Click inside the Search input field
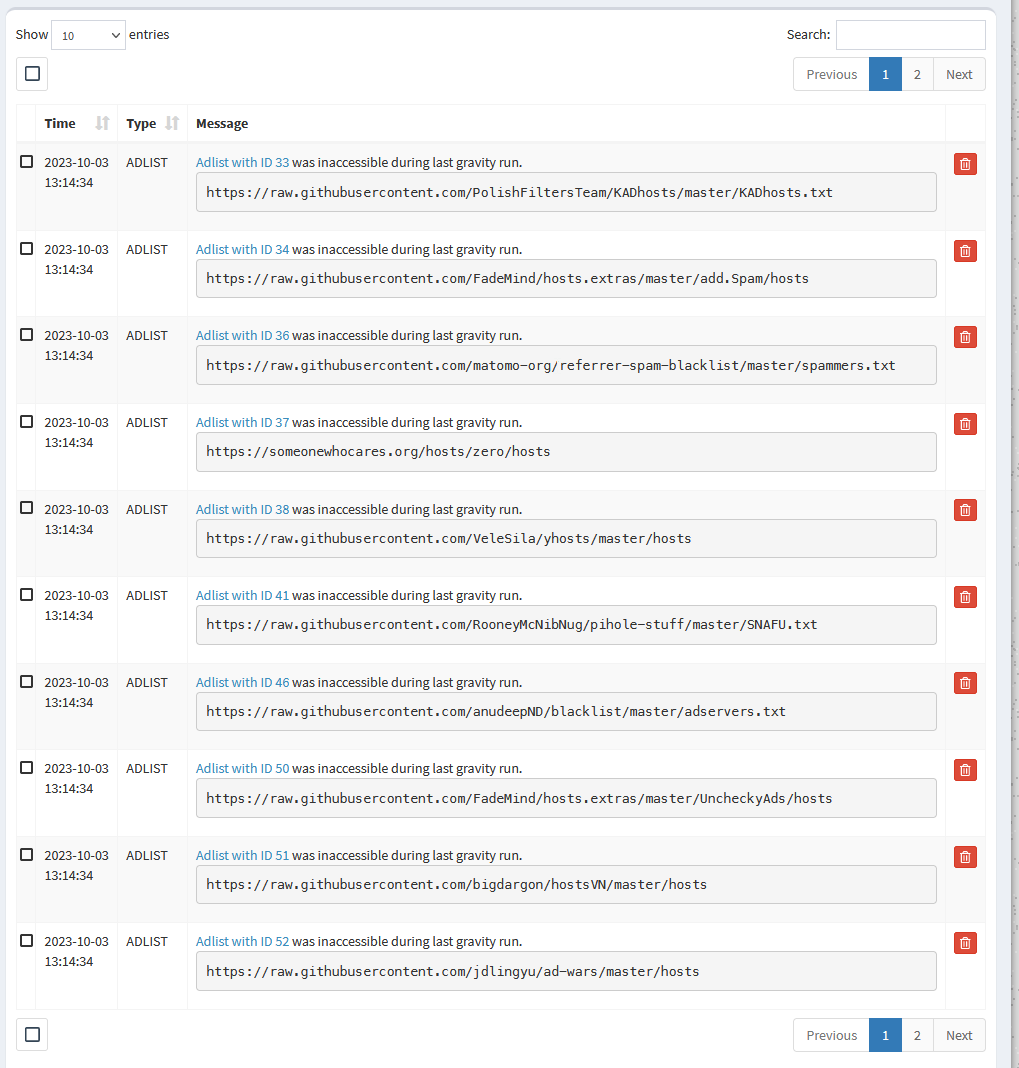 [x=909, y=34]
